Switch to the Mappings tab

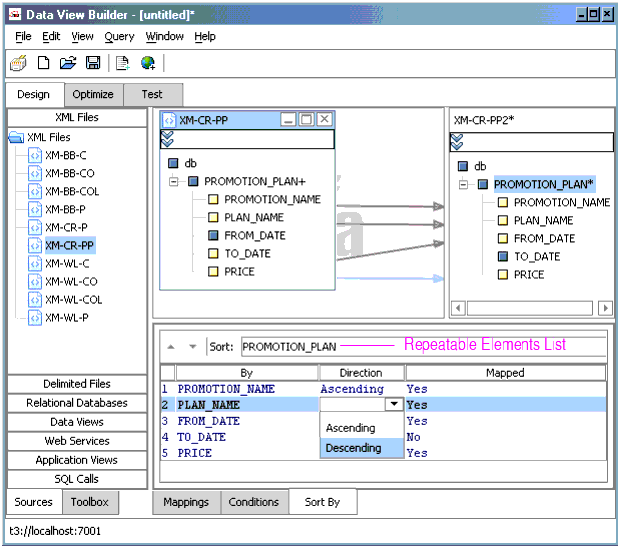pyautogui.click(x=186, y=502)
